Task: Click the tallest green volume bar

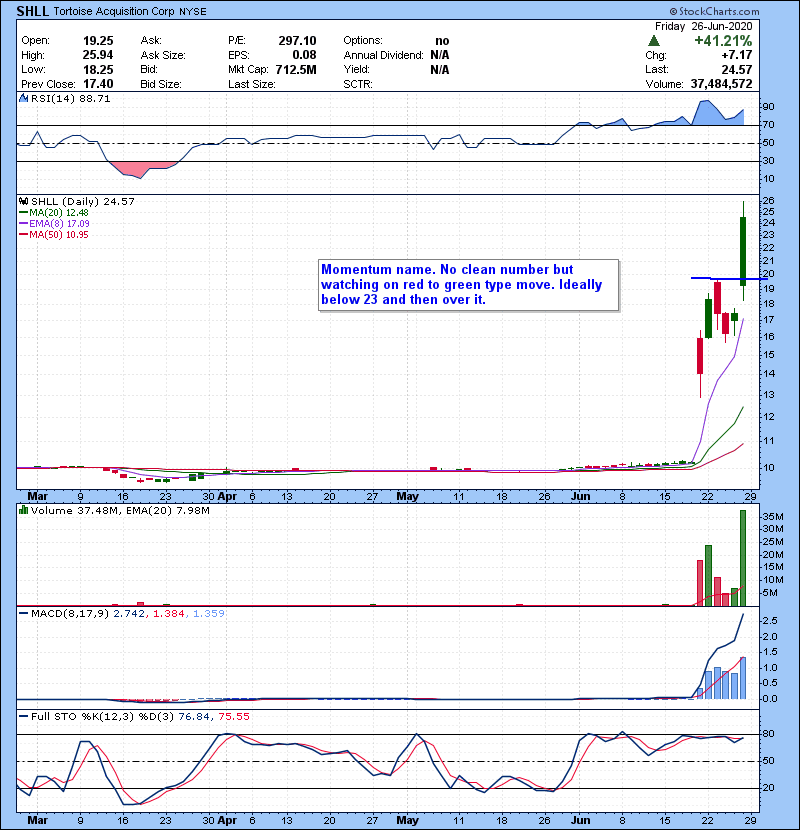Action: pyautogui.click(x=743, y=558)
